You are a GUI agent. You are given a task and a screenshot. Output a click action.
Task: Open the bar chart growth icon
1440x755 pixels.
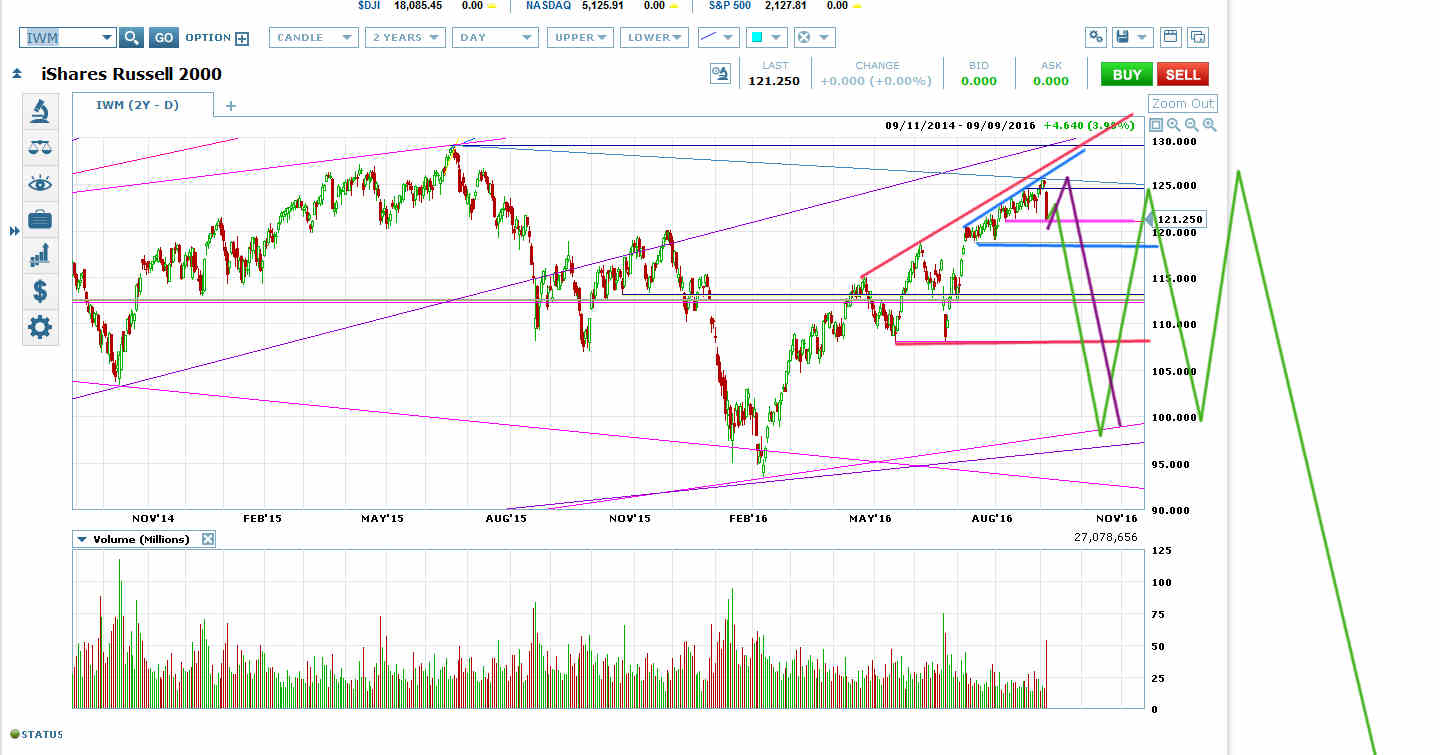pyautogui.click(x=40, y=255)
